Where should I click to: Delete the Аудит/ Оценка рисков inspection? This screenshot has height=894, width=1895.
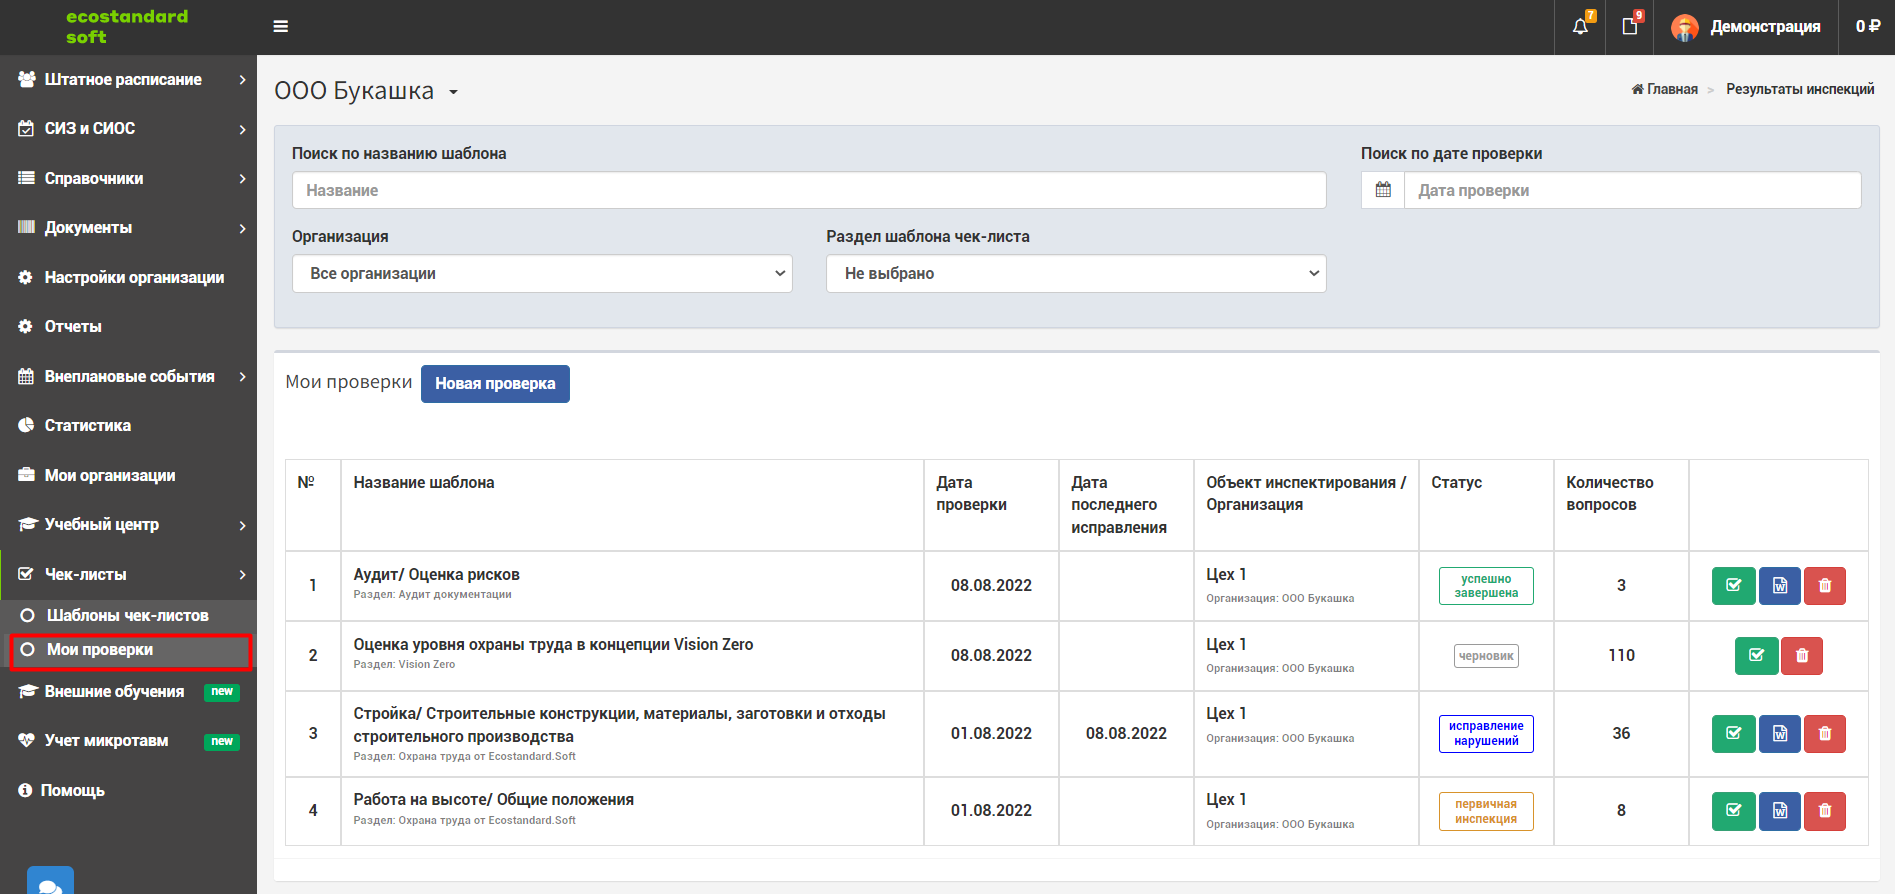(x=1825, y=586)
